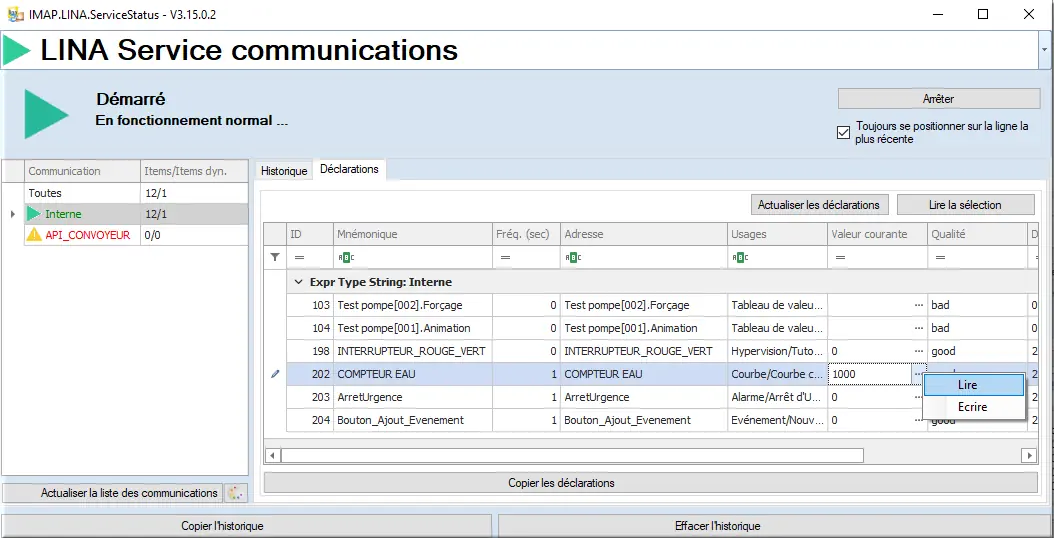Click the grid scroll right arrow
The image size is (1054, 538).
pos(1029,455)
